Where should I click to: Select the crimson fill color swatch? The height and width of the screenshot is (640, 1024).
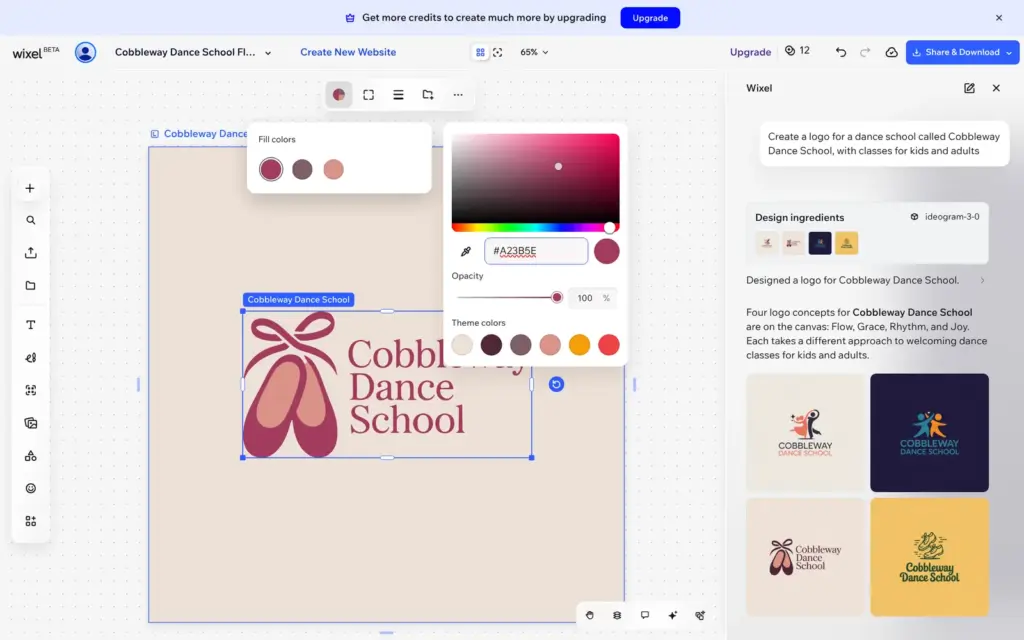(271, 169)
